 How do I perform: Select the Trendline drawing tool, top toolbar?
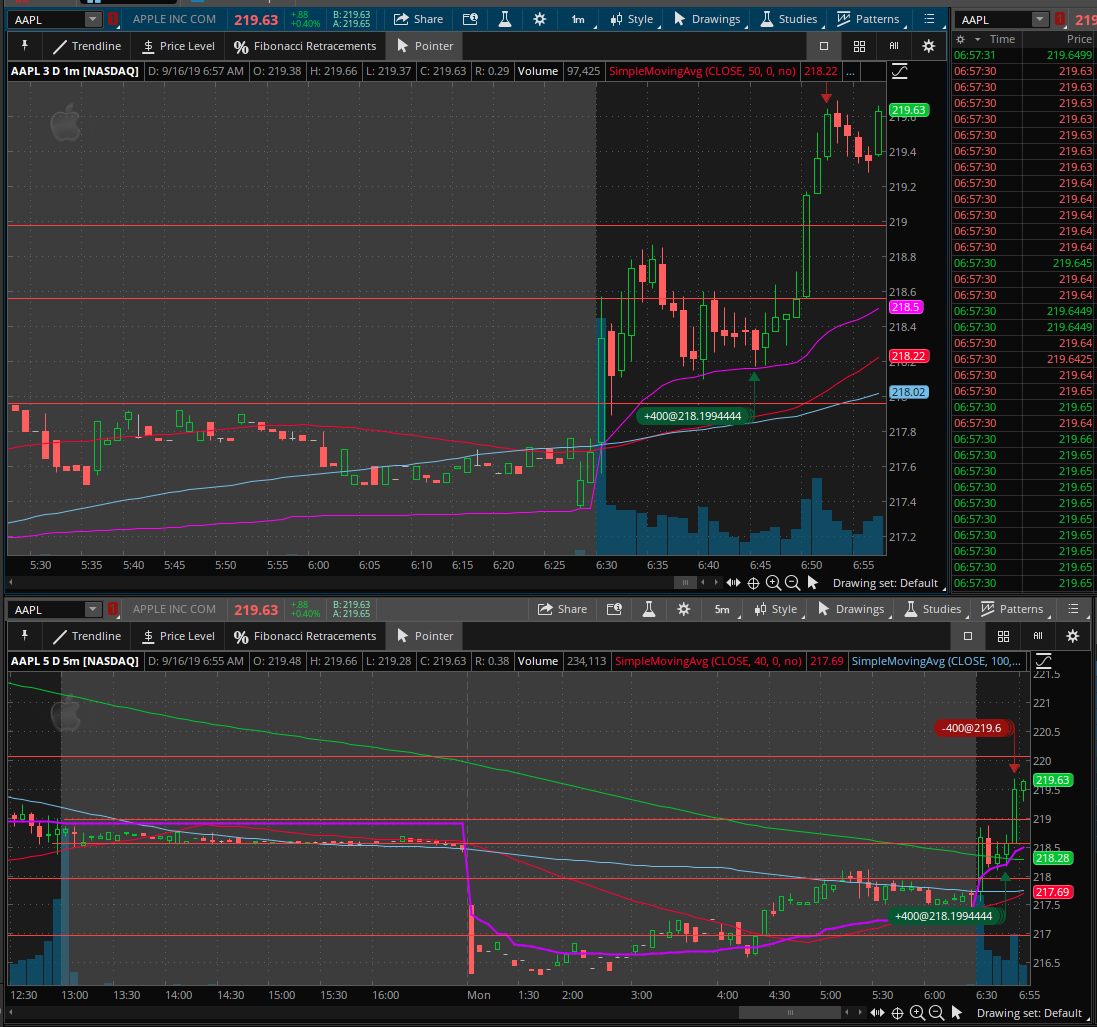coord(87,46)
